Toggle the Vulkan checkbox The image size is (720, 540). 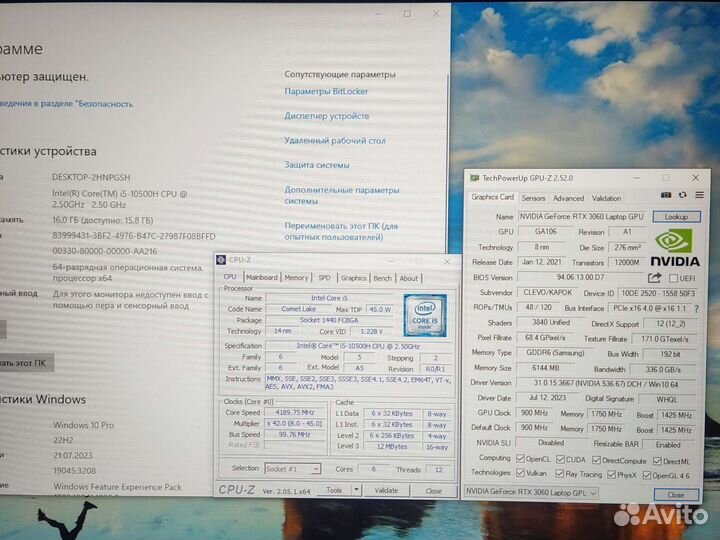point(520,472)
